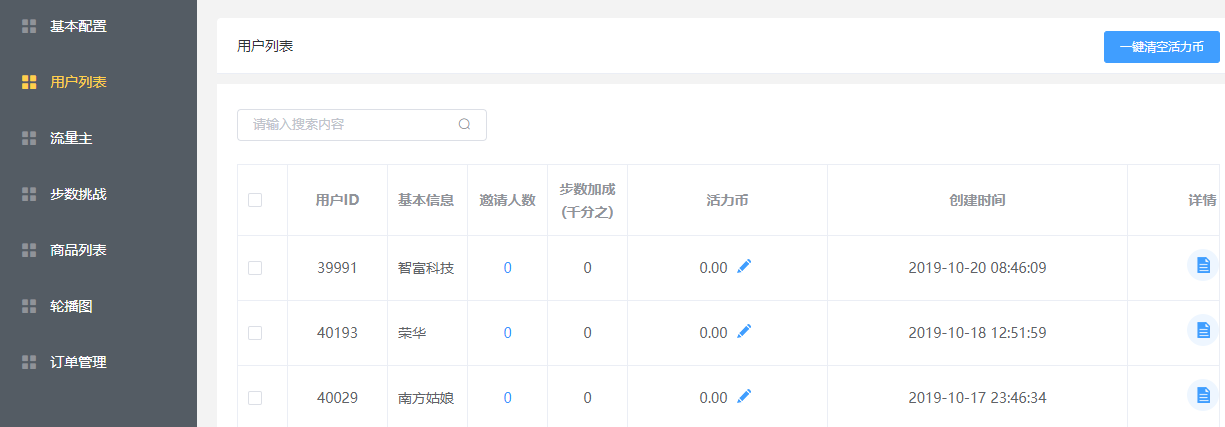This screenshot has width=1225, height=427.
Task: Check the row checkbox for user 40029
Action: [x=255, y=398]
